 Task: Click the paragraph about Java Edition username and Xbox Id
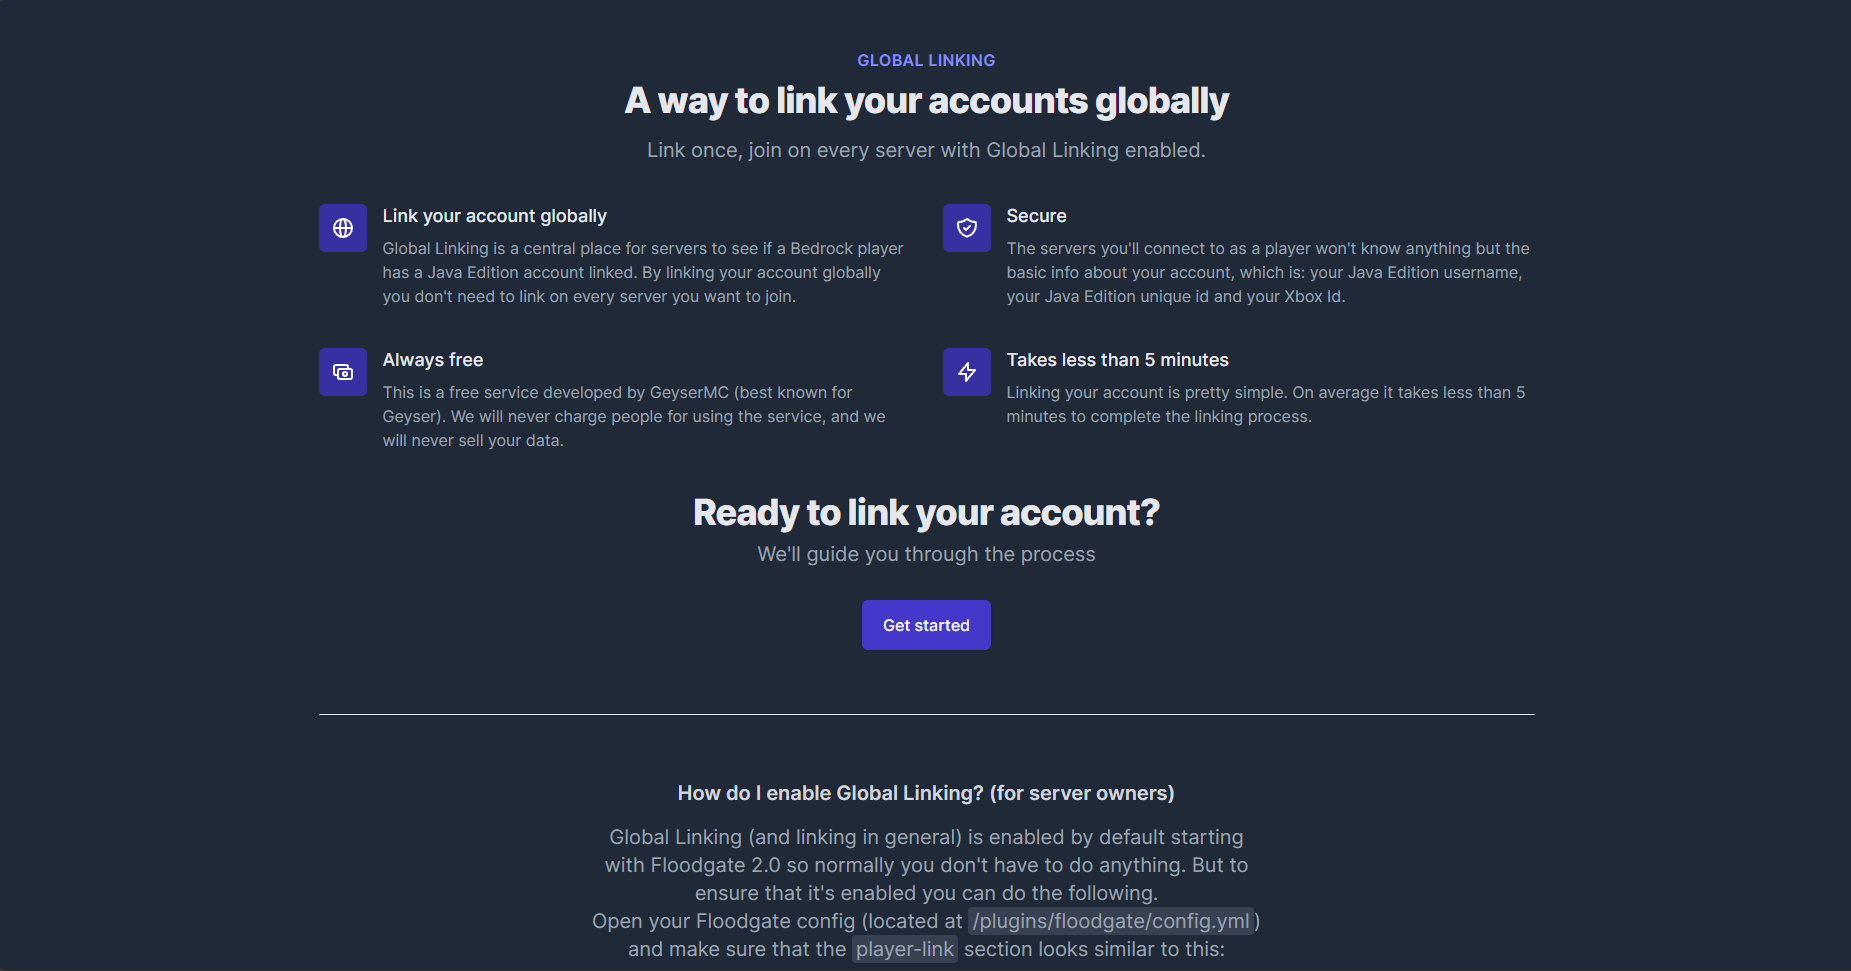pyautogui.click(x=1267, y=272)
